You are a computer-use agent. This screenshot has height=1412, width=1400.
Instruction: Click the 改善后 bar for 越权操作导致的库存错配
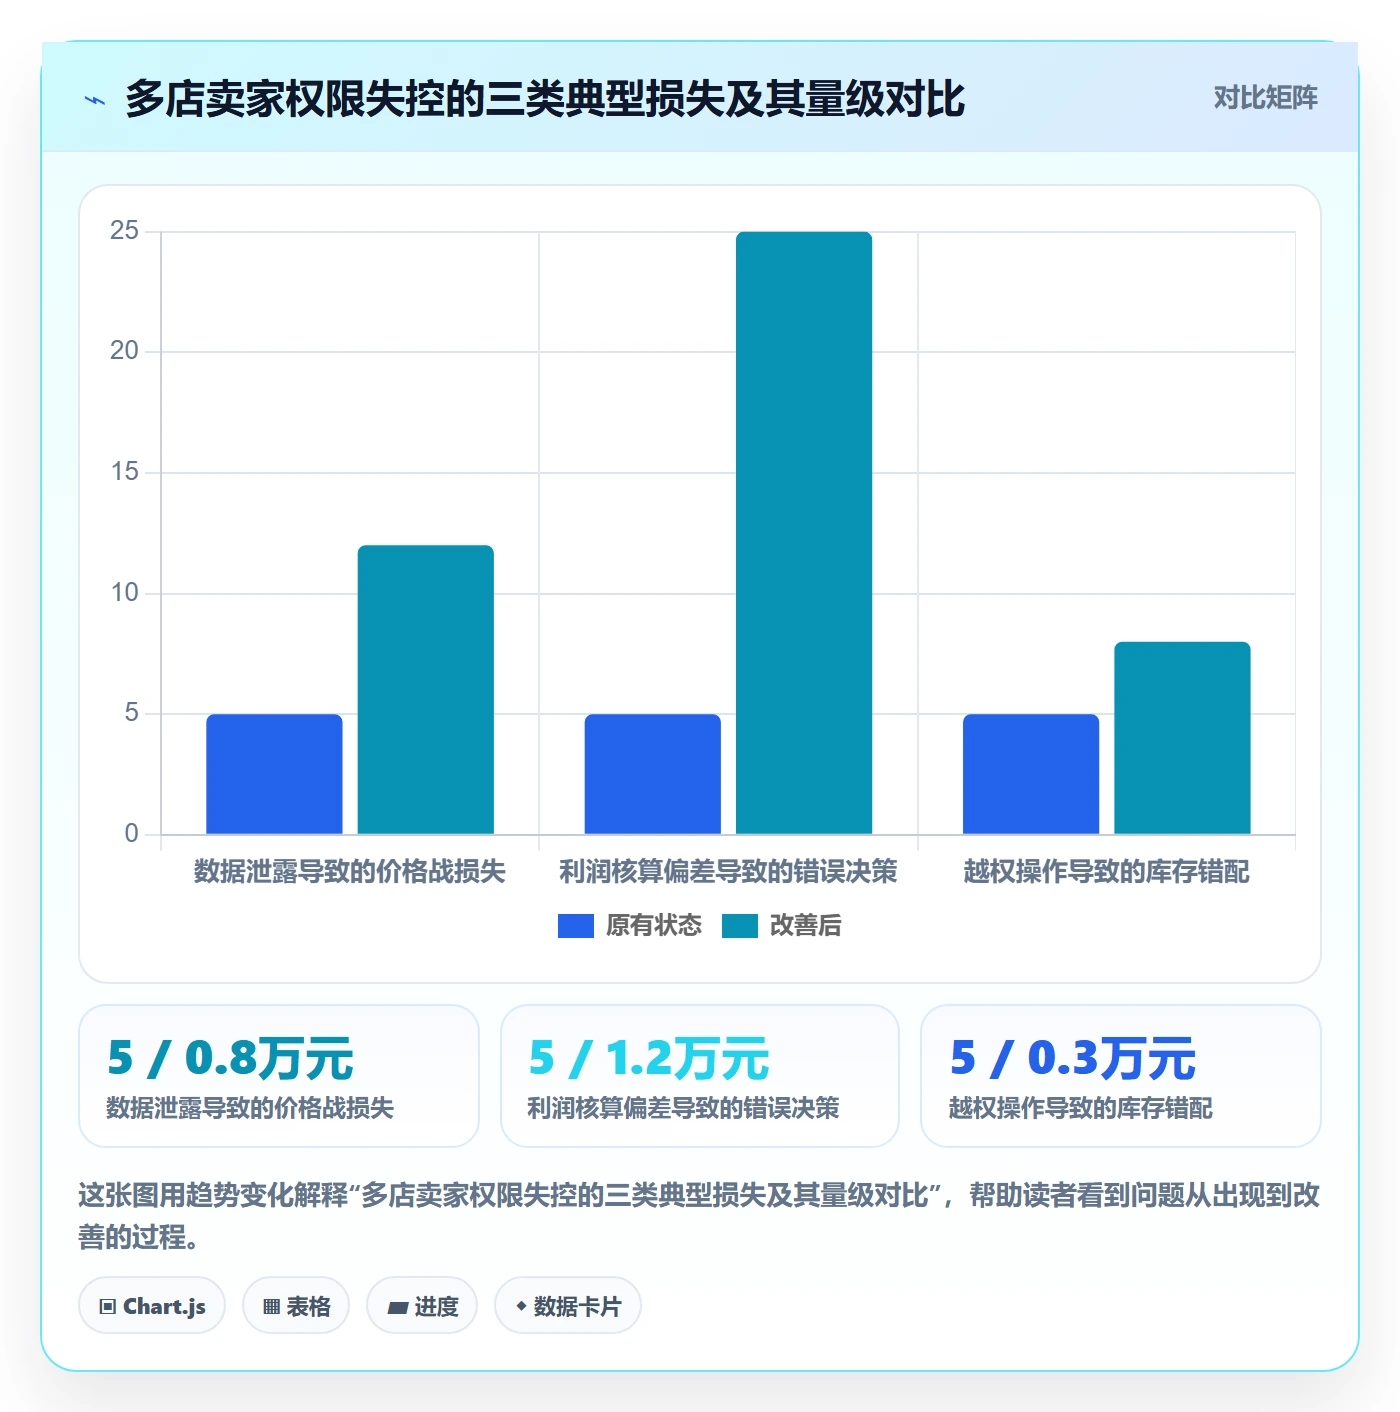click(x=1183, y=738)
